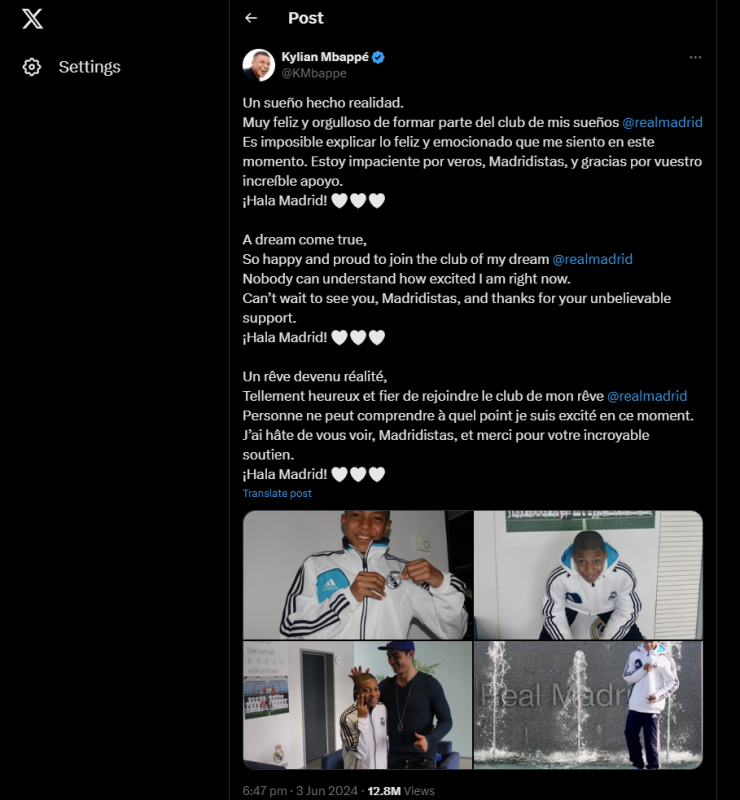Open @realmadrid mention in the Spanish paragraph
740x800 pixels.
point(662,122)
